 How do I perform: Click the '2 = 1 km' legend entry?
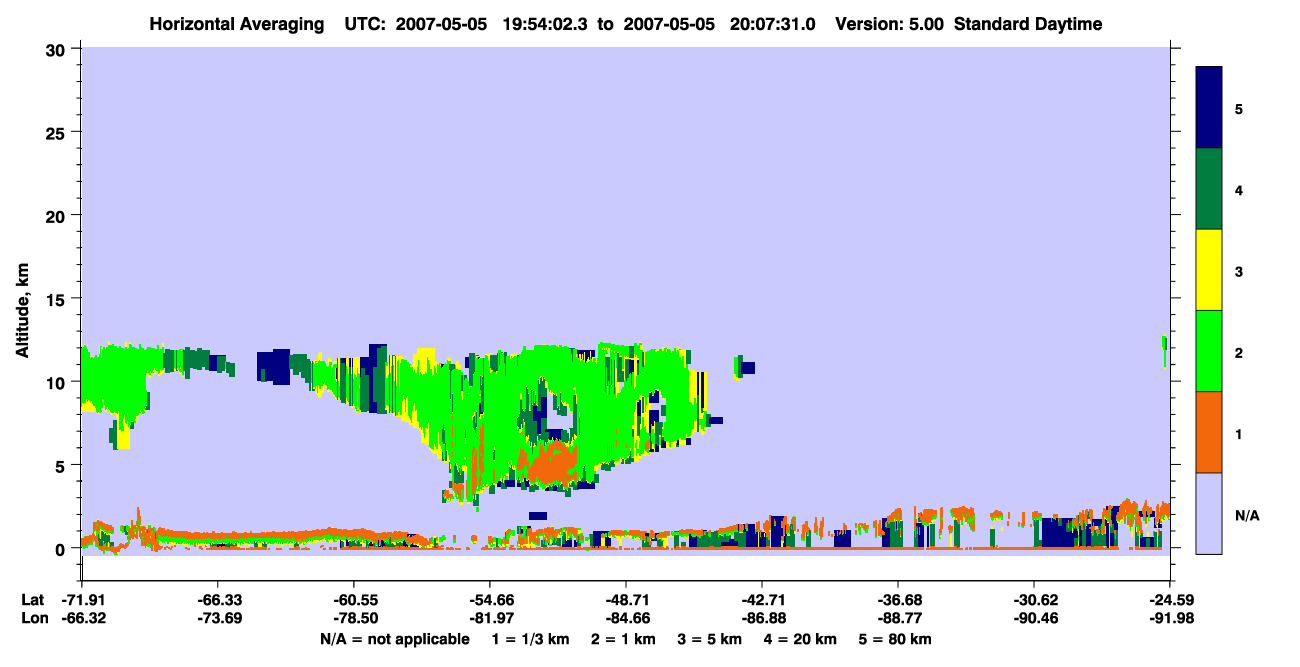click(623, 639)
